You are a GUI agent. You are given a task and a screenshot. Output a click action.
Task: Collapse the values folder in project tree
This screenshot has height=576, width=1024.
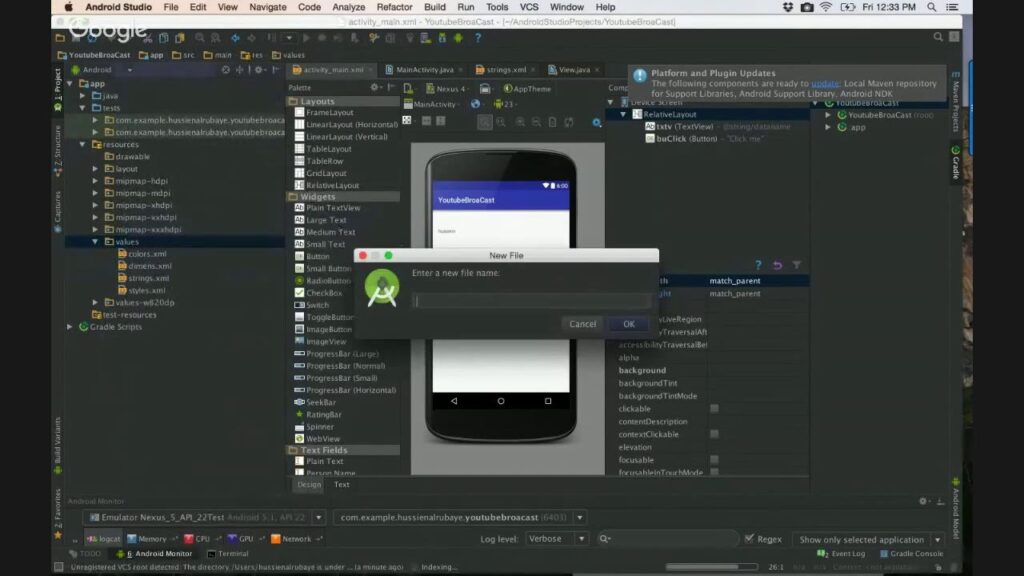(x=95, y=242)
